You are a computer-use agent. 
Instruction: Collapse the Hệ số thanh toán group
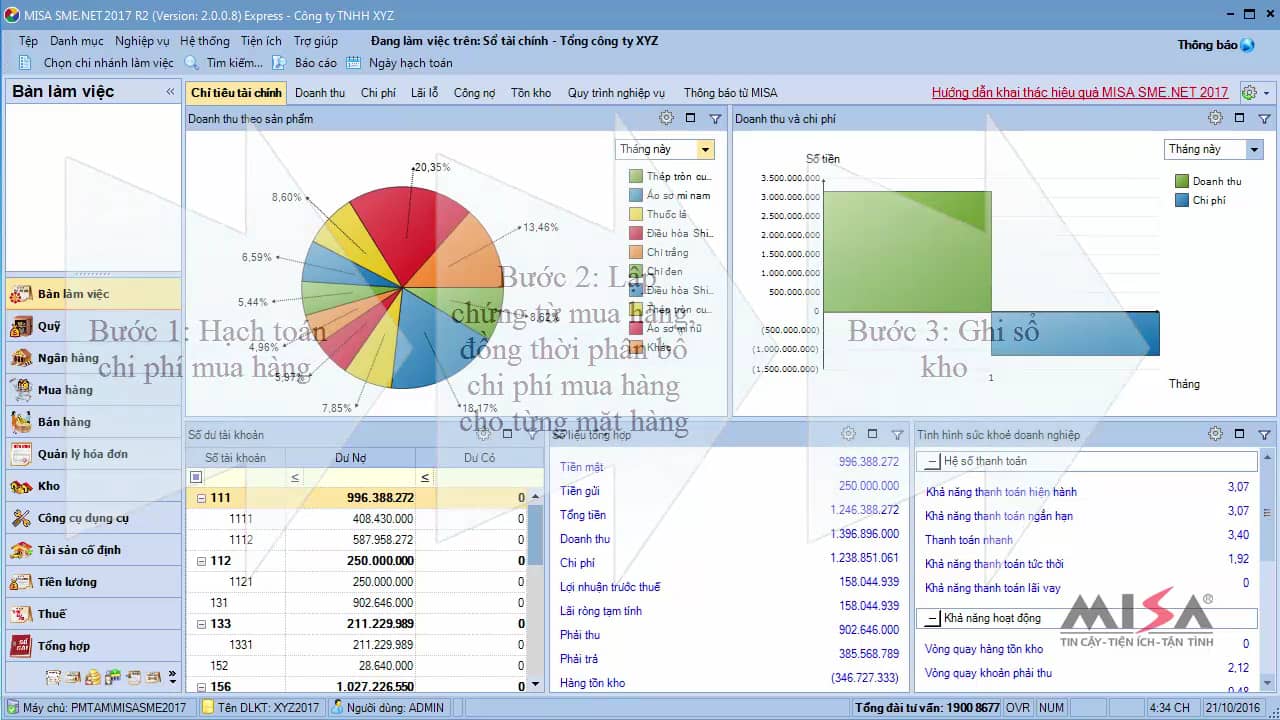pos(933,462)
